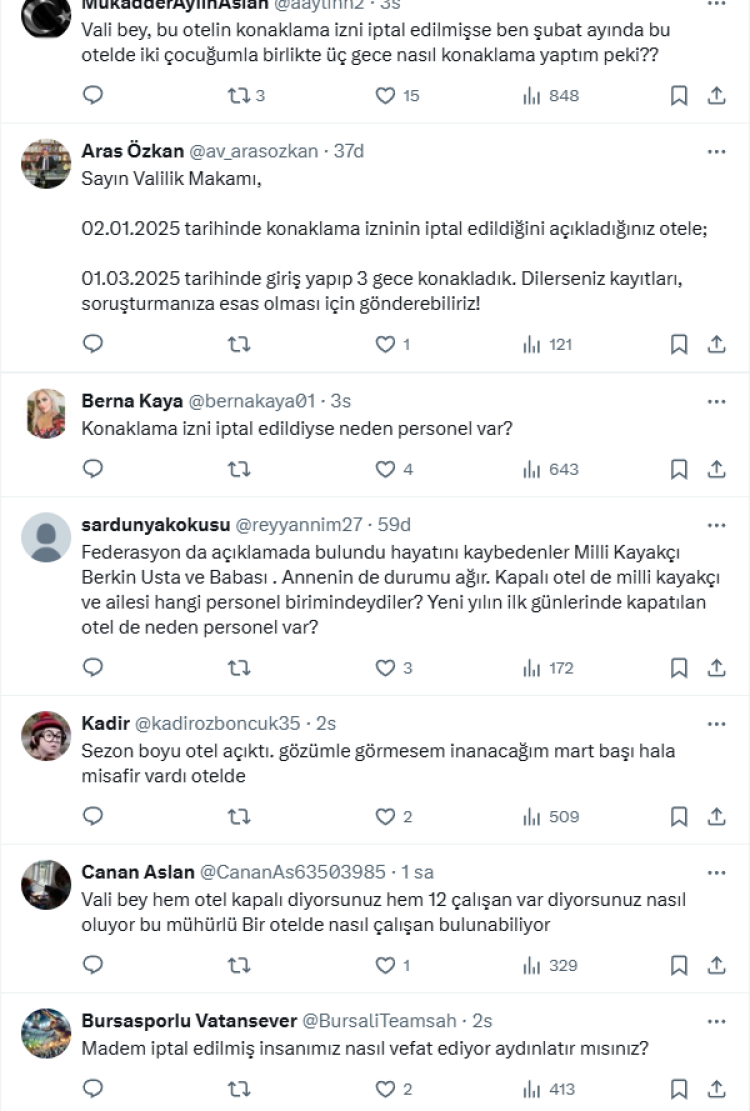Share sardunyakokusu's tweet

[x=716, y=667]
